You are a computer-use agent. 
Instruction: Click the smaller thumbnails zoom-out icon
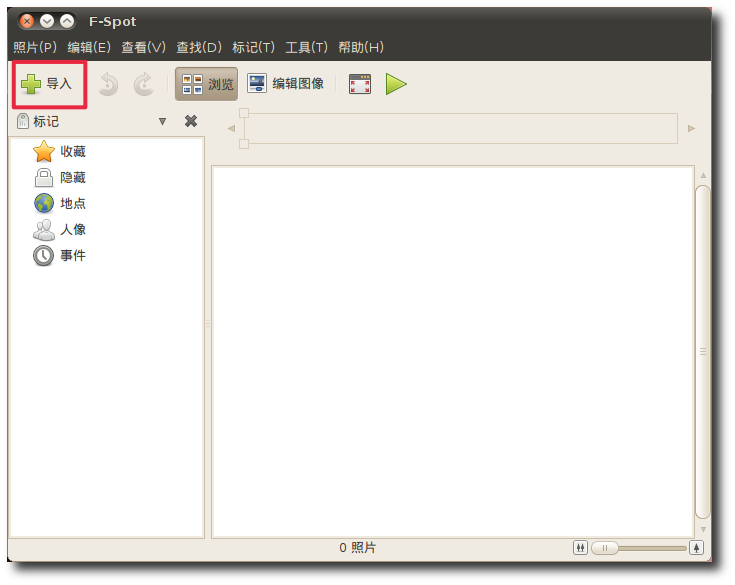(580, 548)
